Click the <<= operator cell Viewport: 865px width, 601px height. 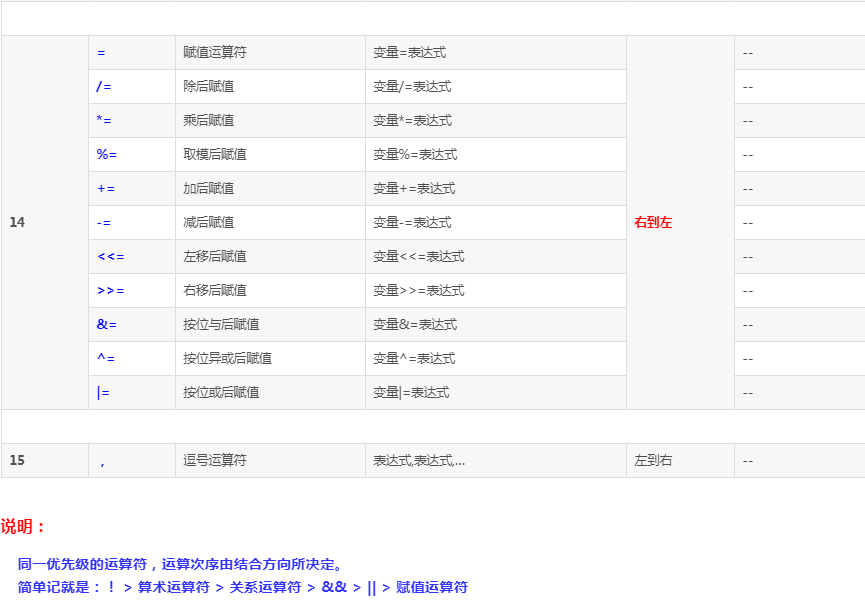point(132,257)
